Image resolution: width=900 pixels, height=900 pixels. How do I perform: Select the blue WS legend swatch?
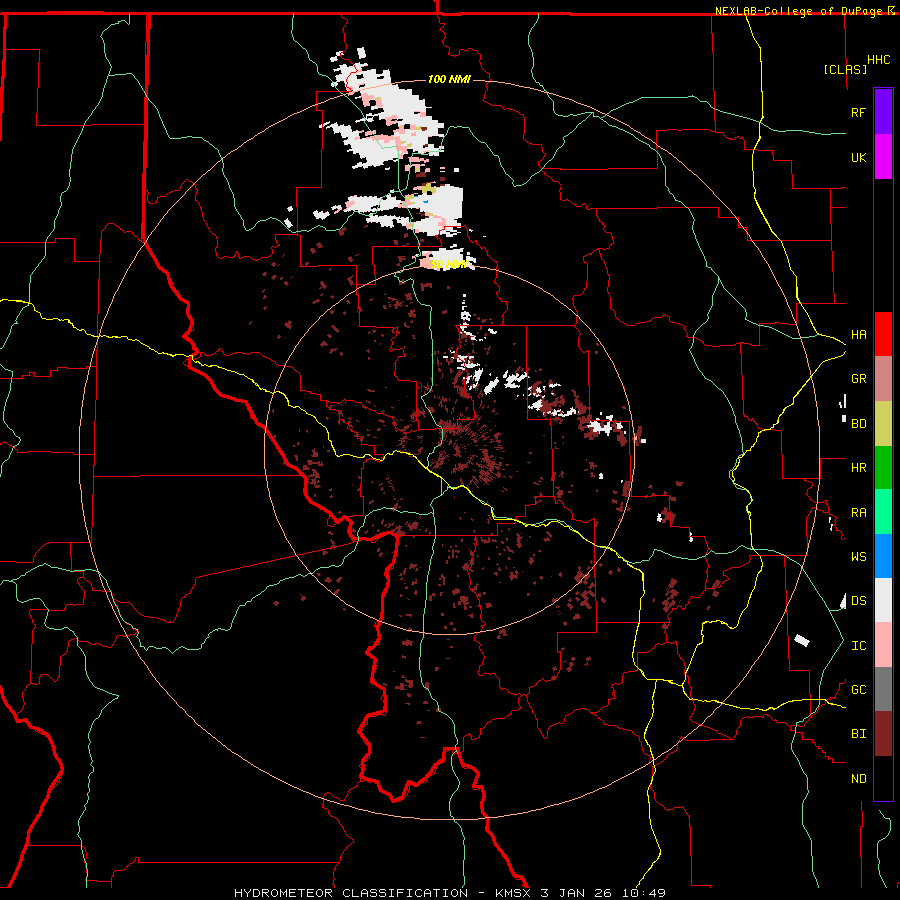pyautogui.click(x=883, y=556)
